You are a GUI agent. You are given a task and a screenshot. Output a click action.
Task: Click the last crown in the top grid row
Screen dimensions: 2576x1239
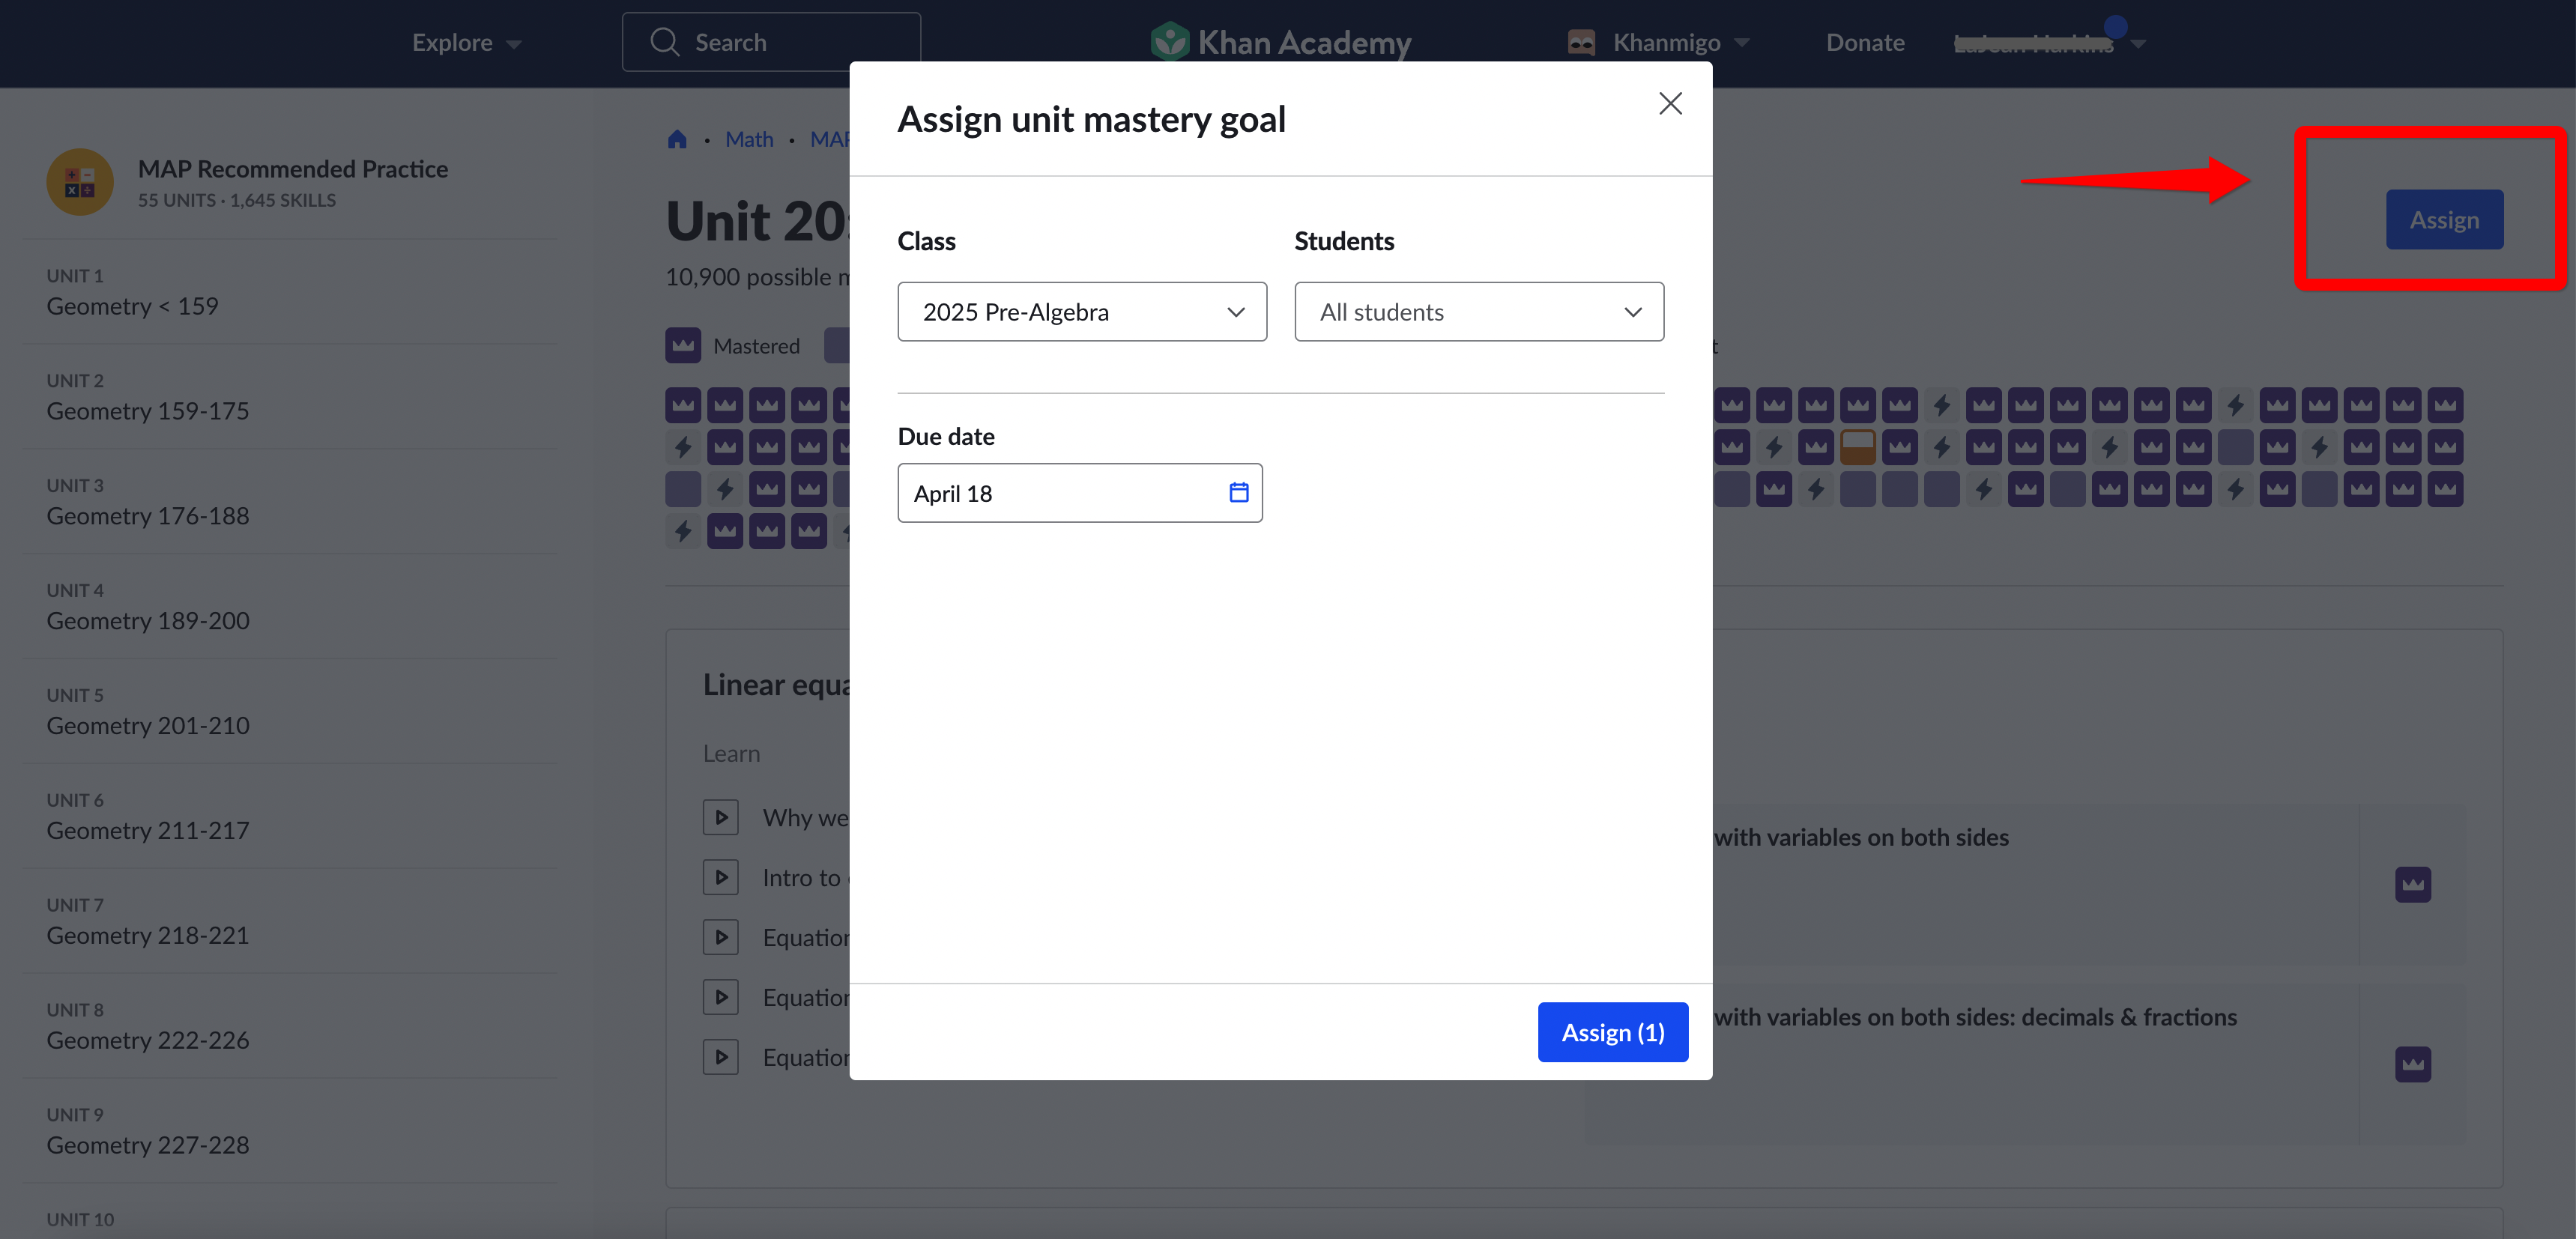(x=2445, y=405)
